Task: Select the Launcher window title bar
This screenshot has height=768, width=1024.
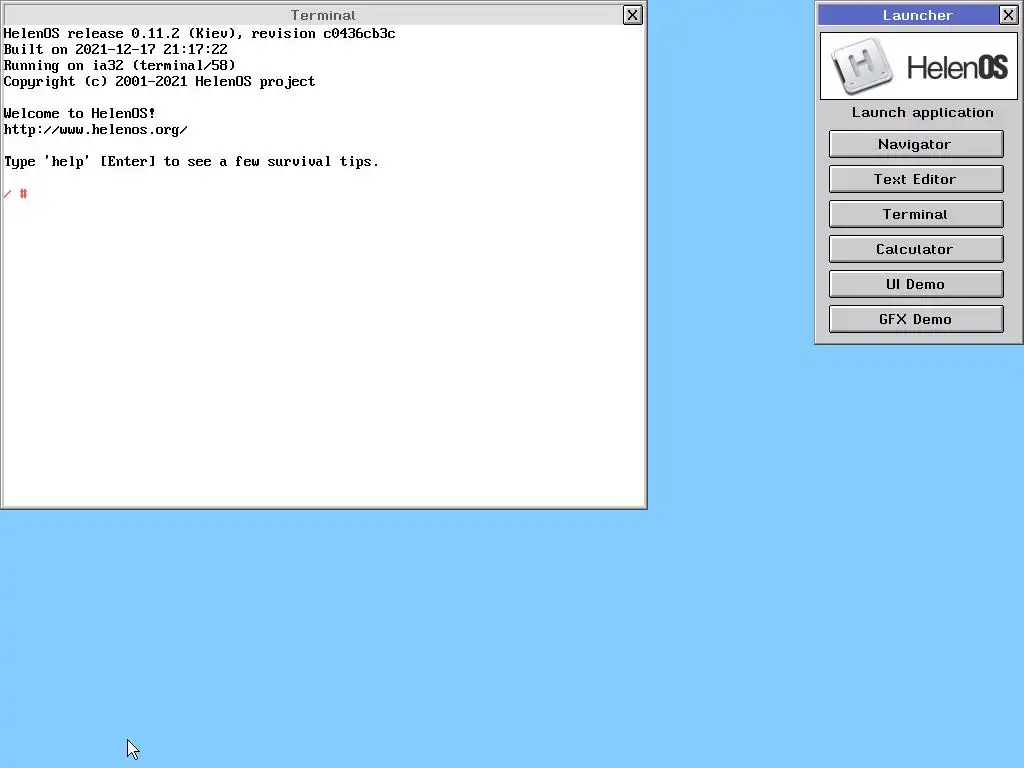Action: click(x=908, y=15)
